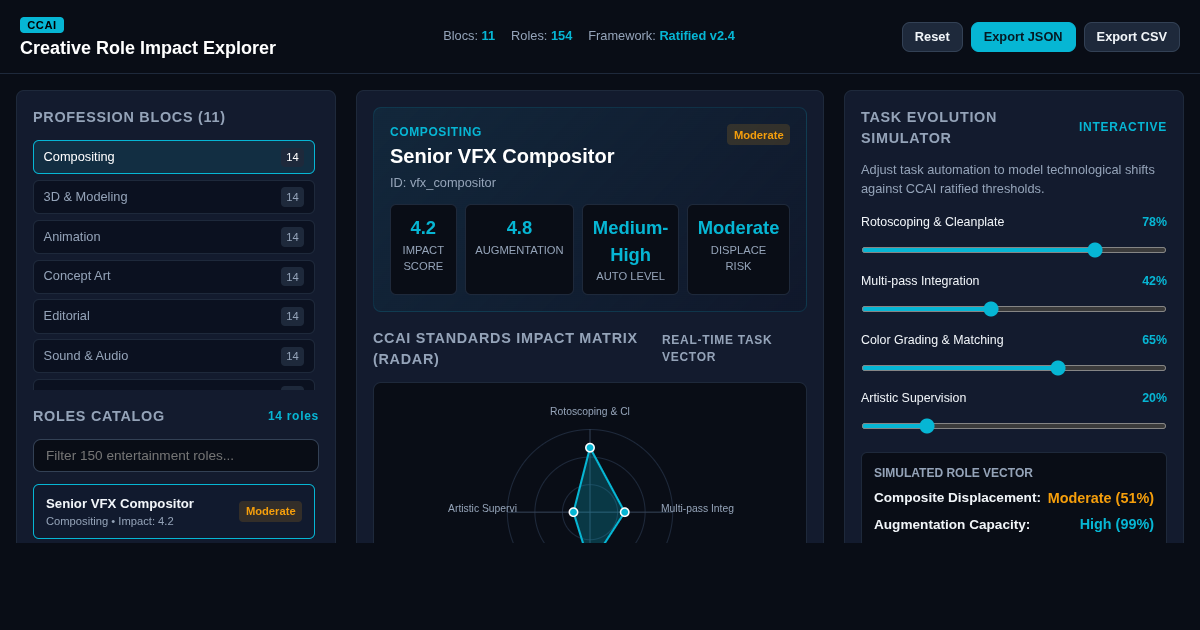Click the Rotoscoping radar axis label
Image resolution: width=1200 pixels, height=630 pixels.
[590, 411]
